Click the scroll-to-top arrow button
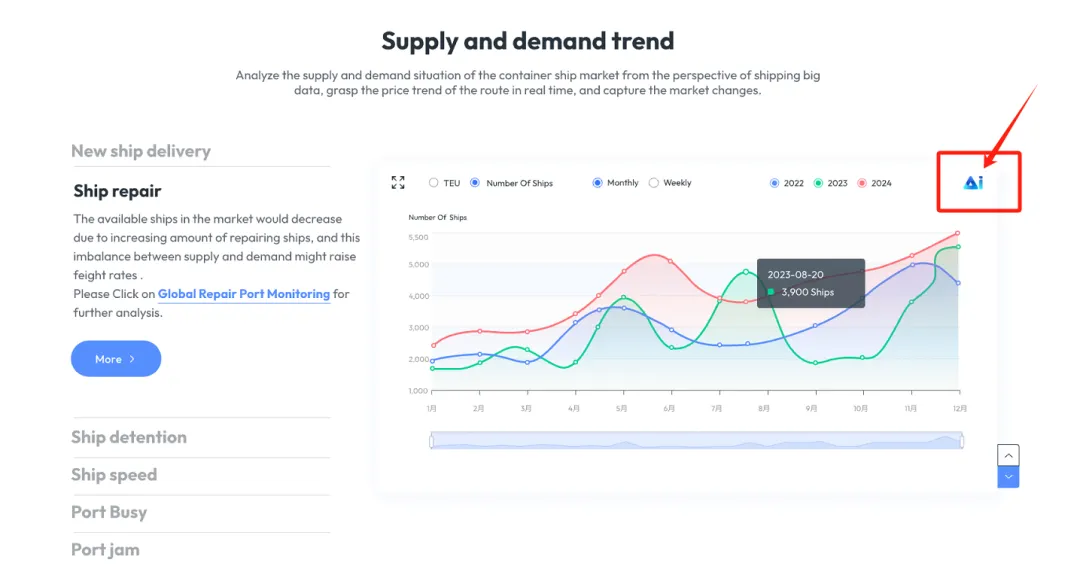 click(1008, 455)
